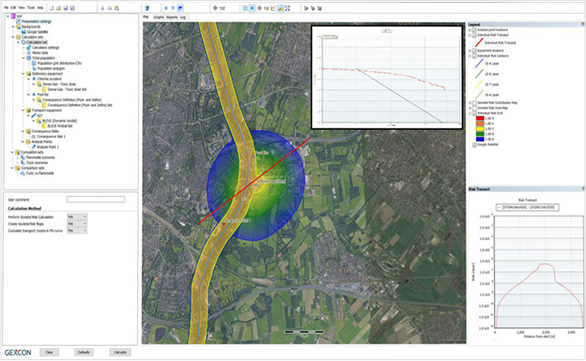Click the Google Satellite tree item icon
The height and width of the screenshot is (361, 586).
(x=23, y=32)
